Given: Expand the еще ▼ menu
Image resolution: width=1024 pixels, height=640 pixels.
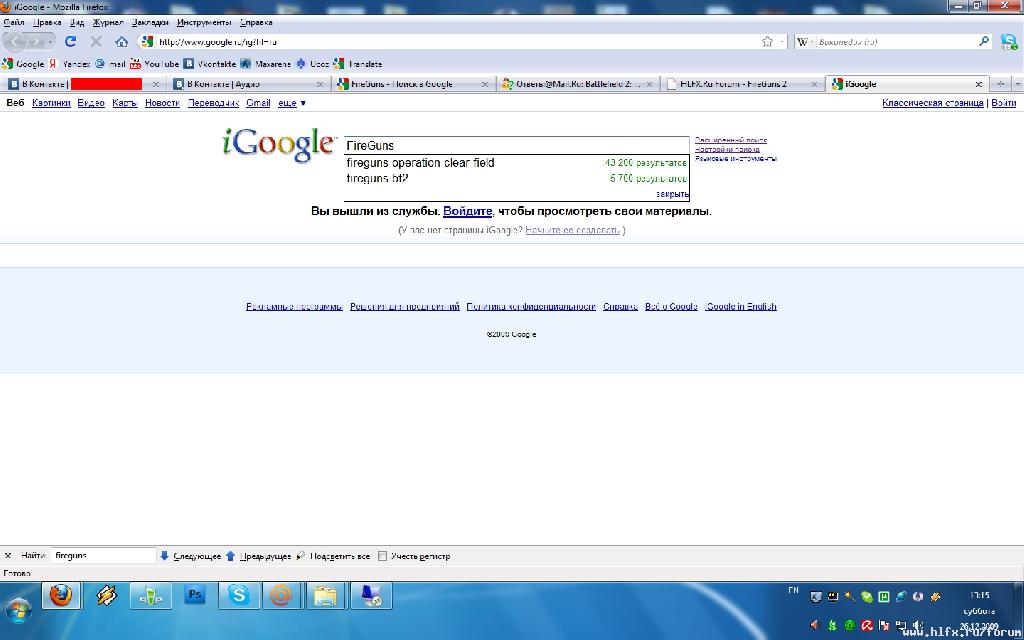Looking at the screenshot, I should 292,103.
